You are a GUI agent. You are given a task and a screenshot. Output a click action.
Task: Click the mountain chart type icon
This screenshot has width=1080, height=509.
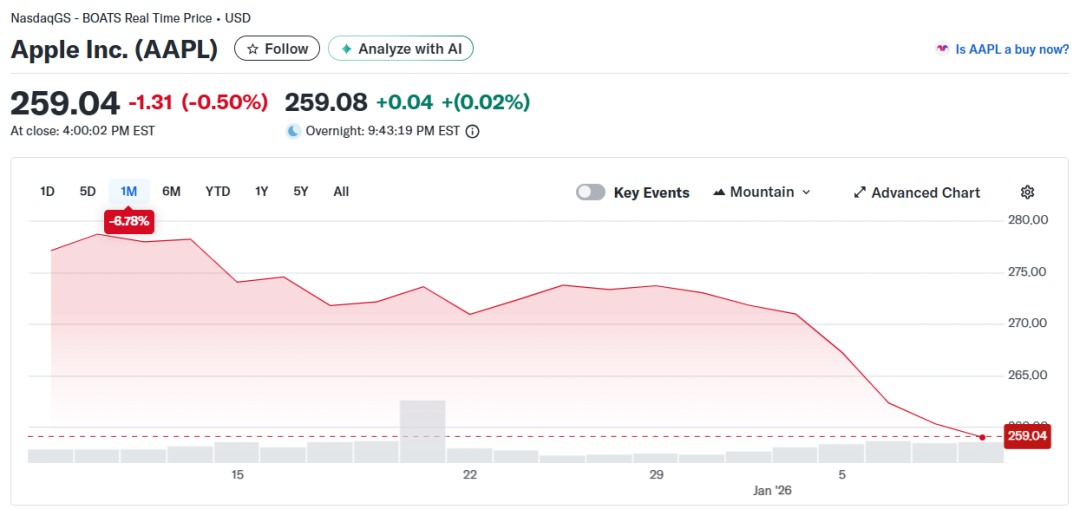(x=719, y=192)
